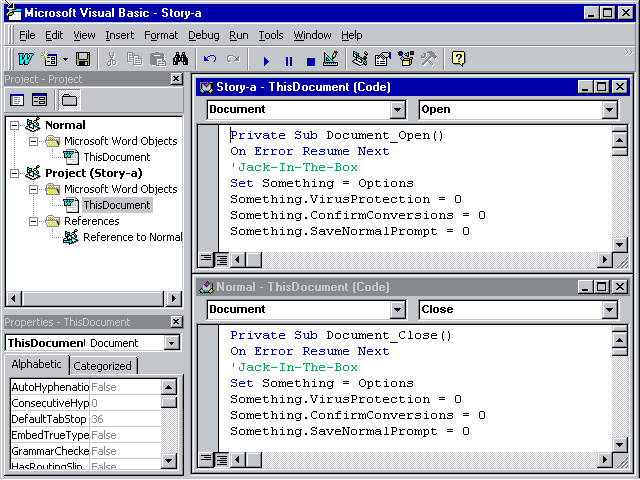Click the Paste clipboard icon
The image size is (640, 480).
coord(157,59)
